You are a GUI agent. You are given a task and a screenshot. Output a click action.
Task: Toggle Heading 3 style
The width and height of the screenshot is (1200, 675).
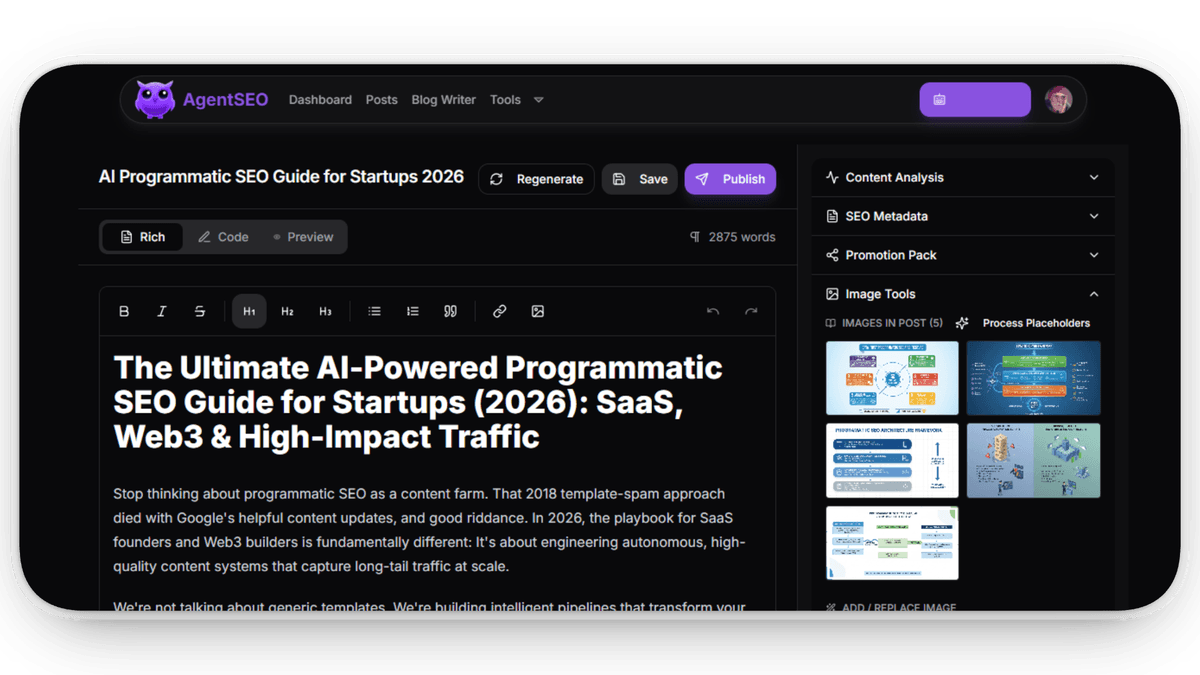(325, 312)
